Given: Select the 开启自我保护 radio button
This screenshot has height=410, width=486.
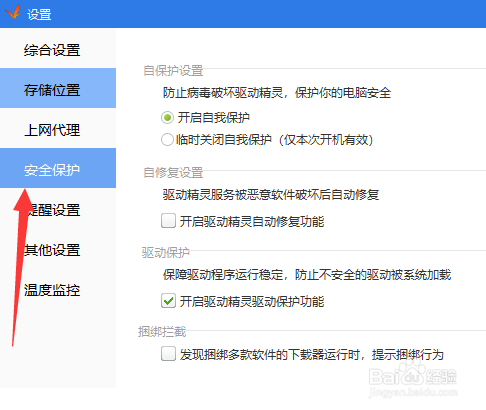Looking at the screenshot, I should pos(168,118).
